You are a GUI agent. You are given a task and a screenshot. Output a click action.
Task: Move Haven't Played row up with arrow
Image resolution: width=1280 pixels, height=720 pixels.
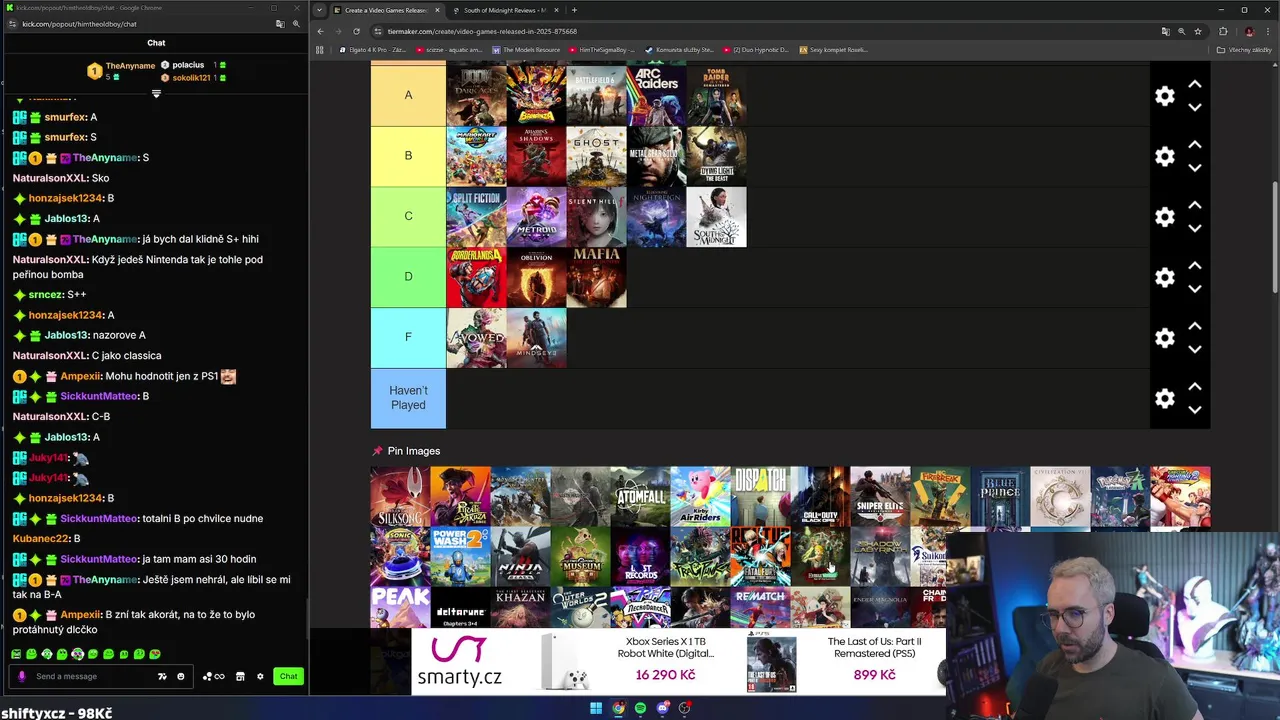[1195, 387]
